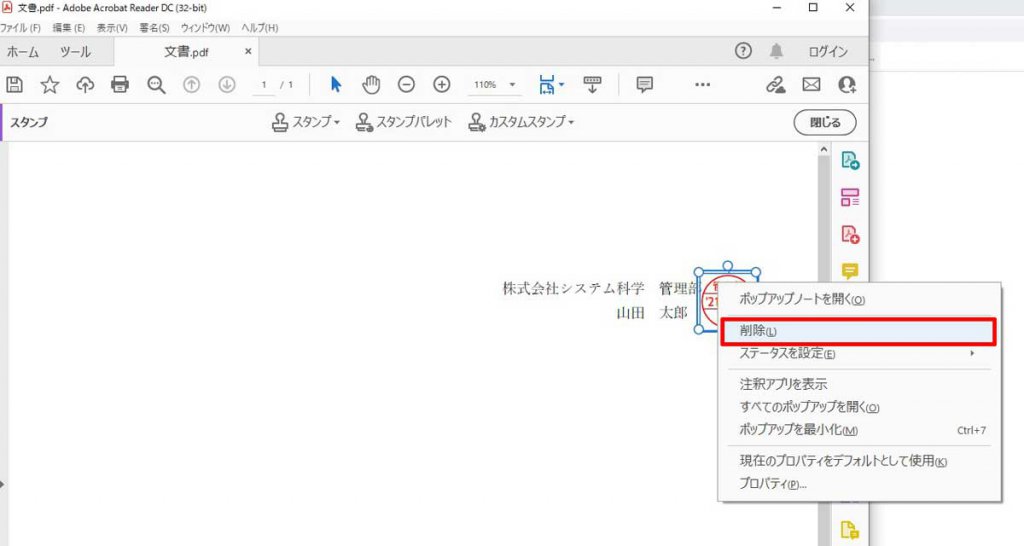1024x546 pixels.
Task: Send file by email envelope icon
Action: click(811, 85)
